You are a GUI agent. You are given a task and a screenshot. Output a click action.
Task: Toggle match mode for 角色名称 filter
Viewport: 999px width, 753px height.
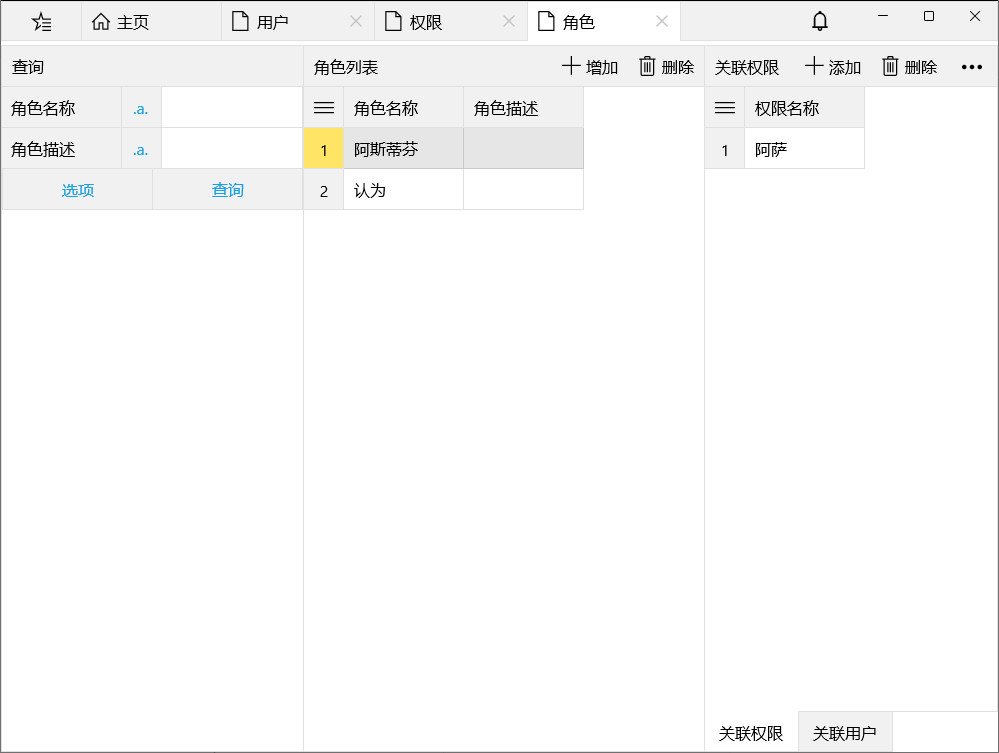click(x=141, y=108)
